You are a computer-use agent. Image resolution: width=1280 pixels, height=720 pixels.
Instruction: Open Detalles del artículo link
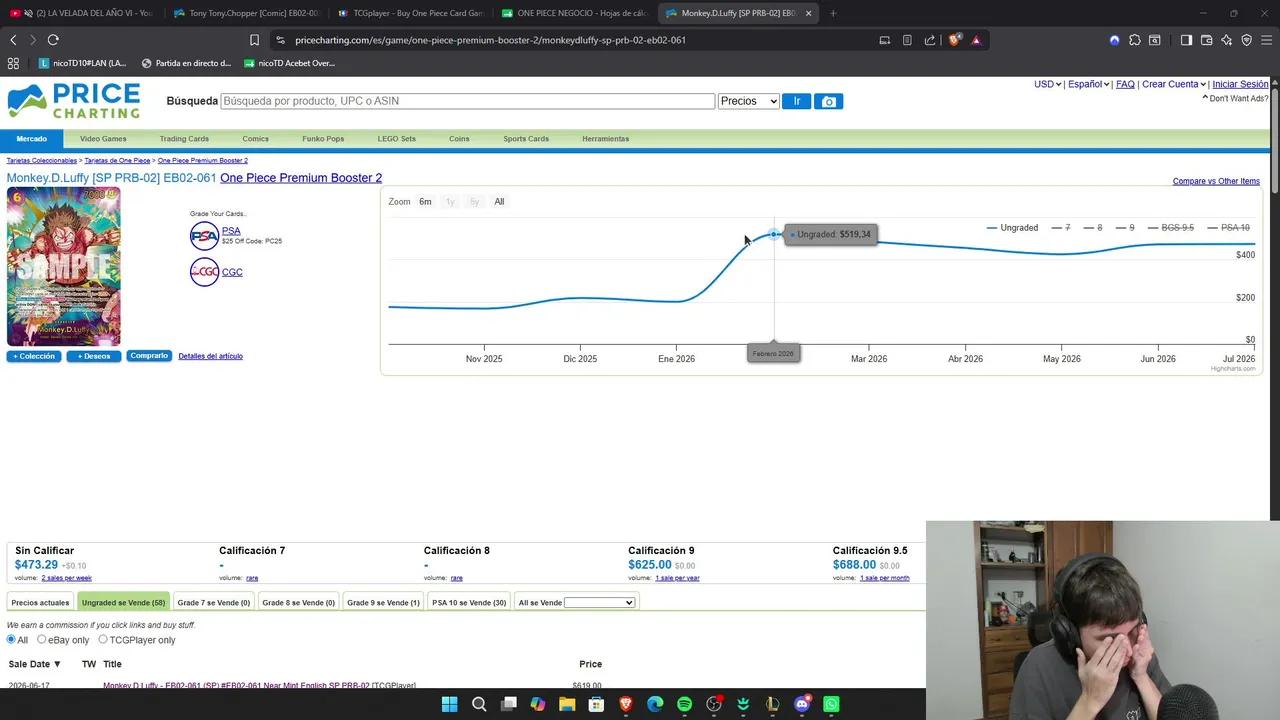tap(210, 356)
